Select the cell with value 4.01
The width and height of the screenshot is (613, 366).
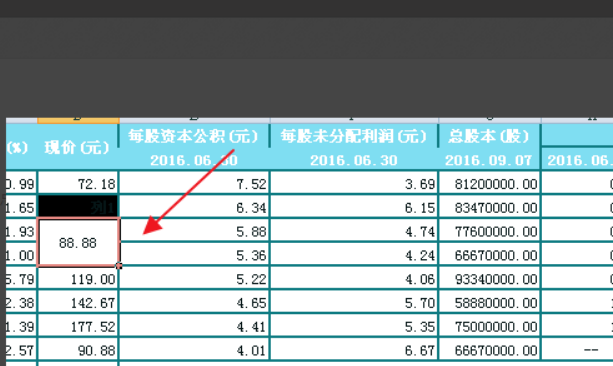coord(194,350)
